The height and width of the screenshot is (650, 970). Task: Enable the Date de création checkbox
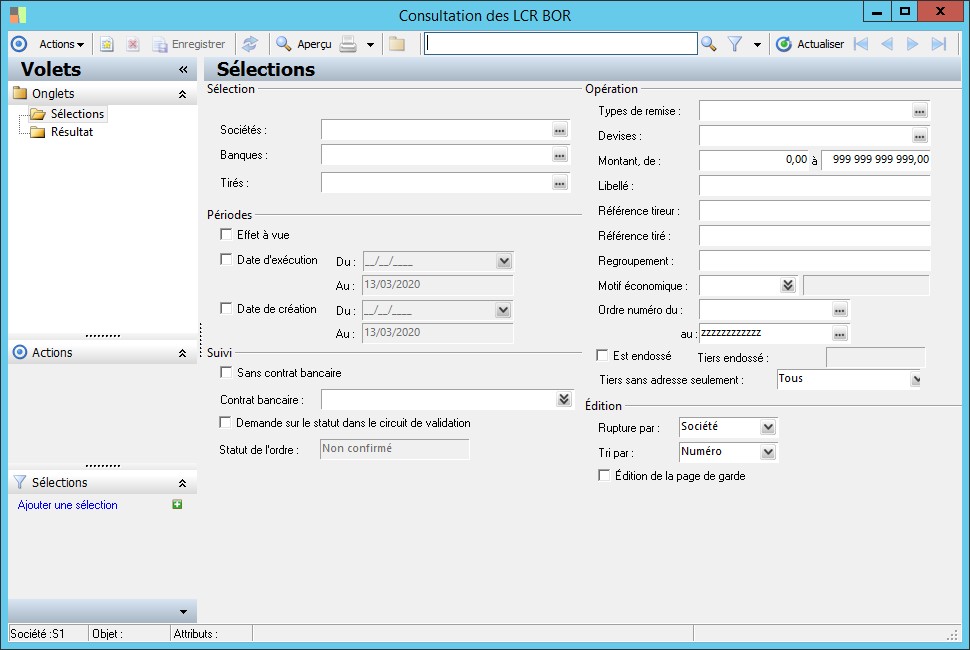pyautogui.click(x=226, y=308)
